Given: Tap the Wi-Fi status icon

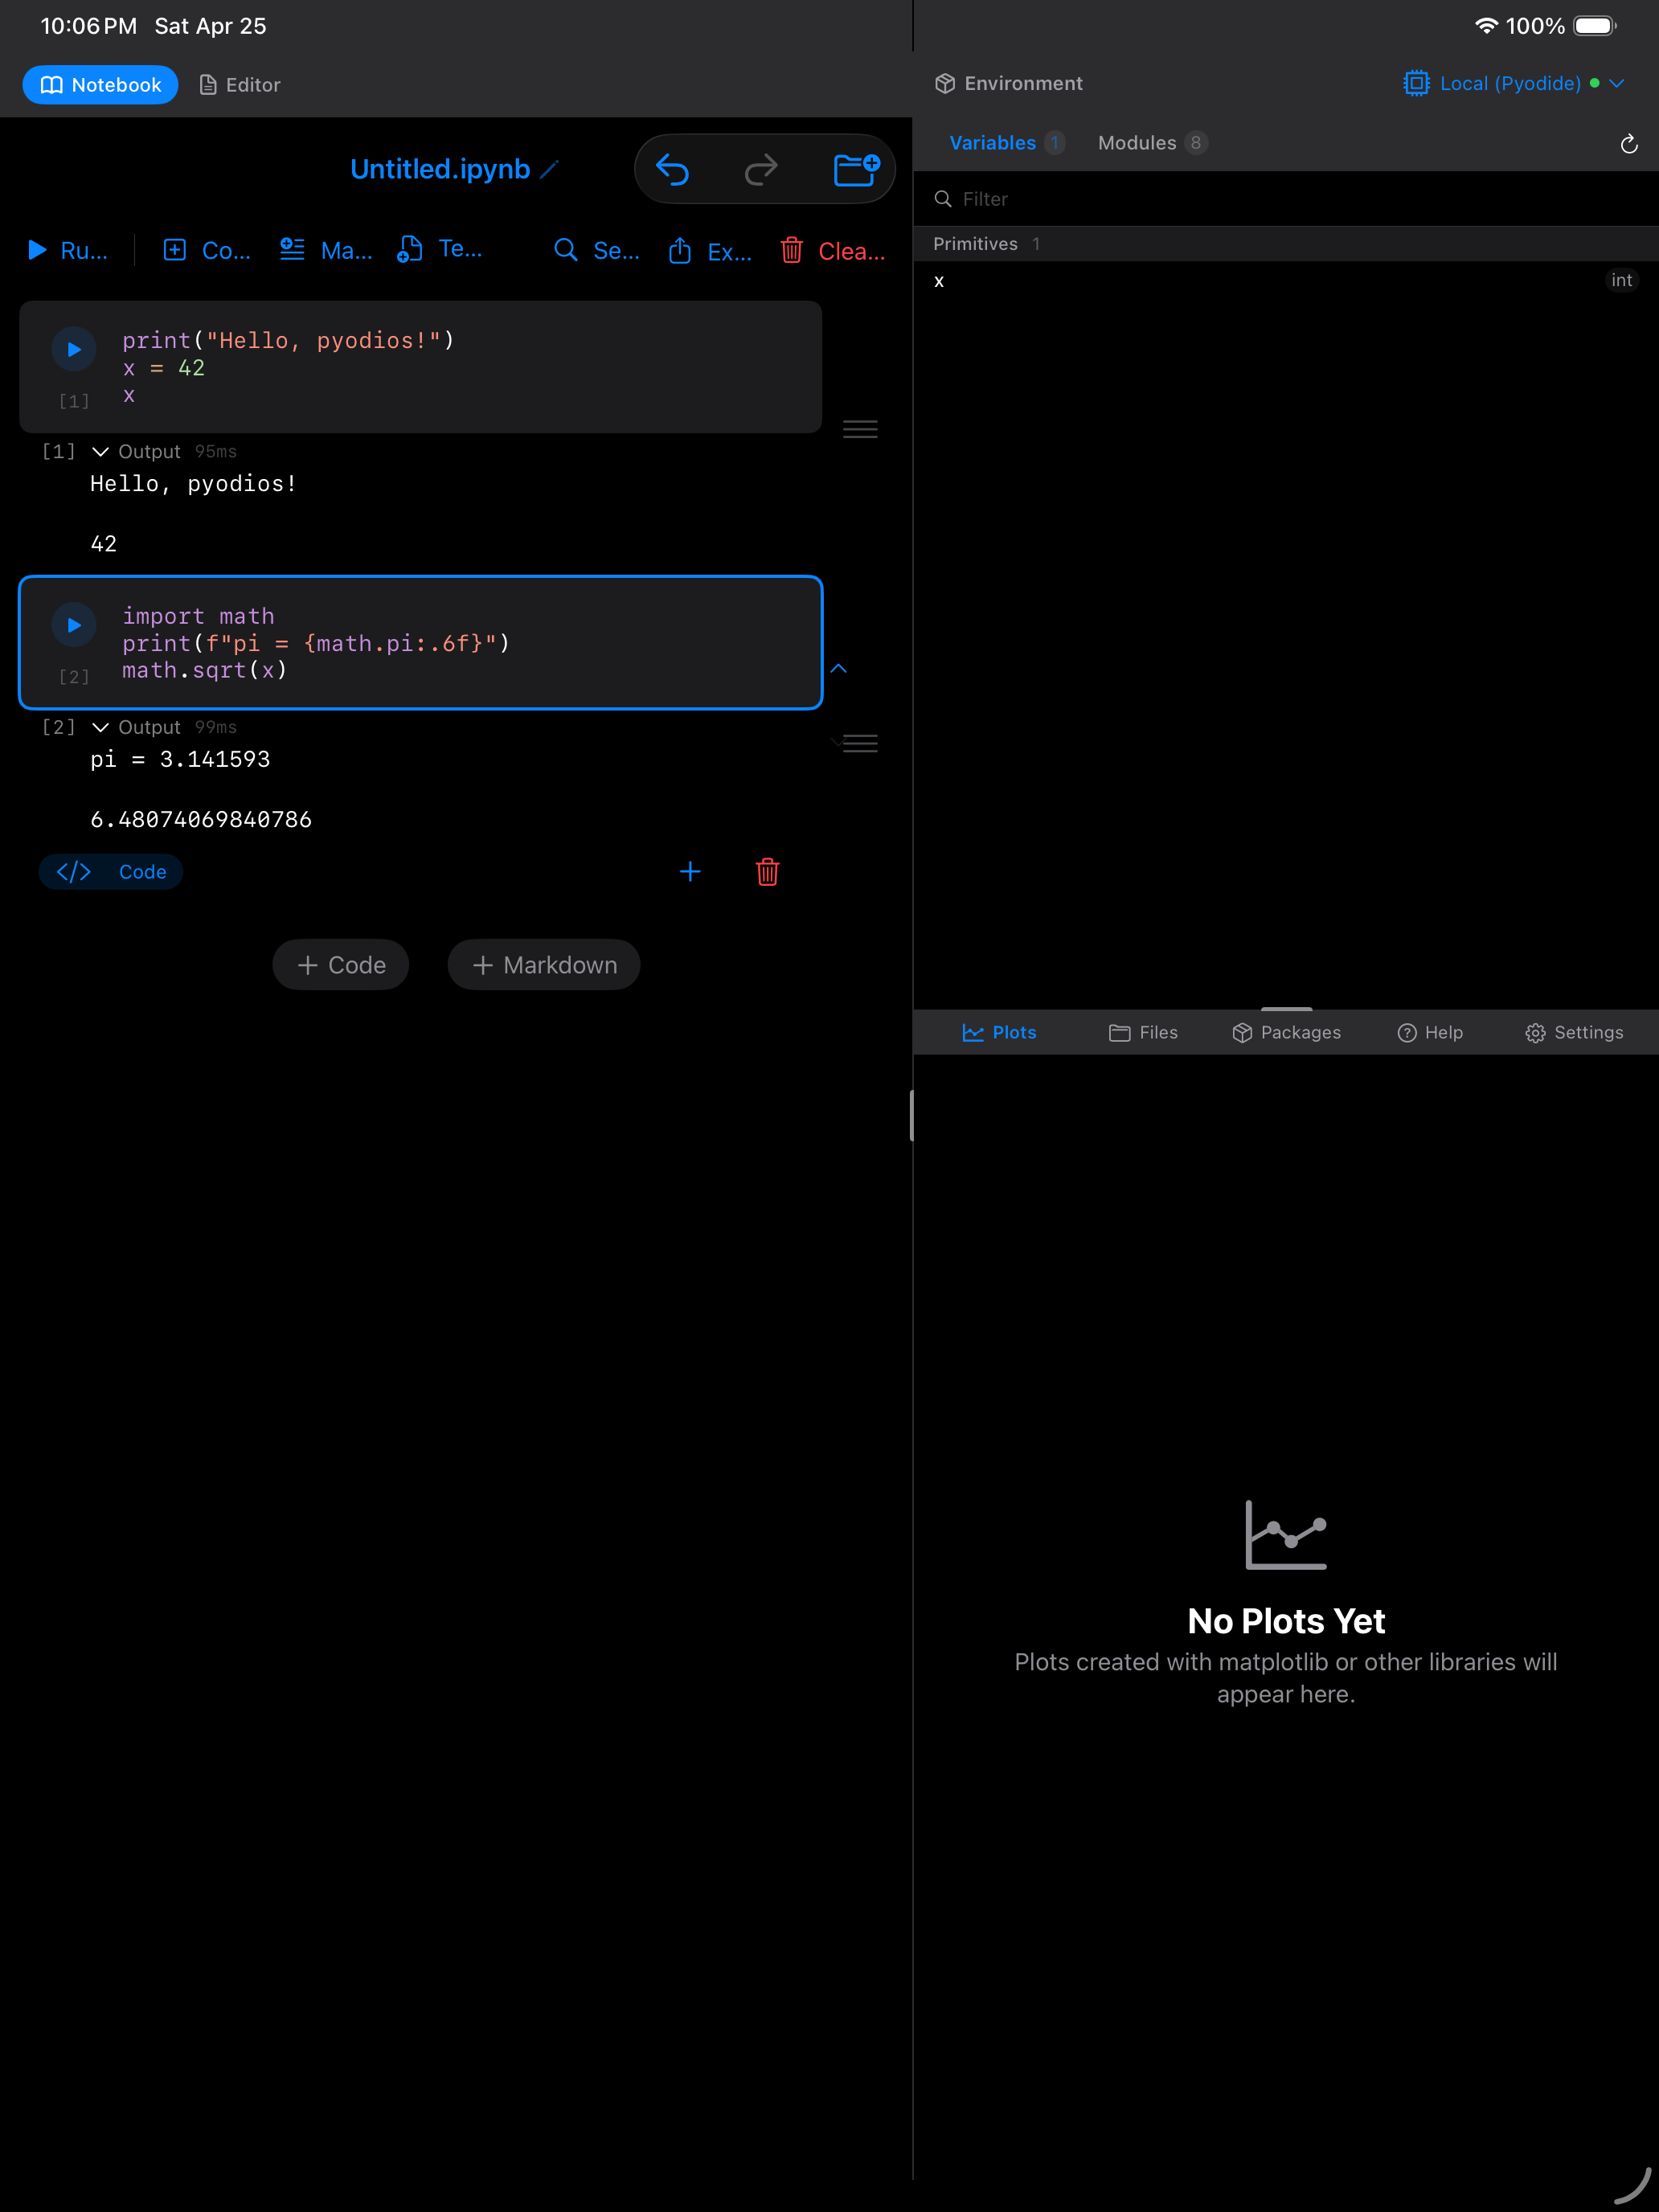Looking at the screenshot, I should pos(1486,26).
